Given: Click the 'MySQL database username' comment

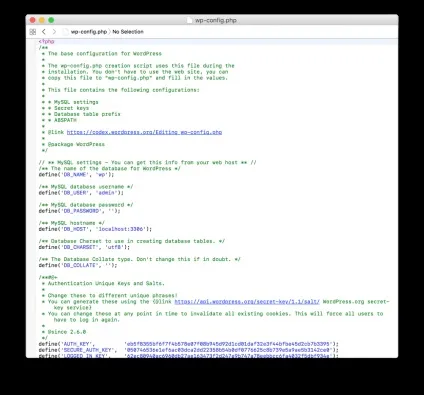Looking at the screenshot, I should (86, 187).
